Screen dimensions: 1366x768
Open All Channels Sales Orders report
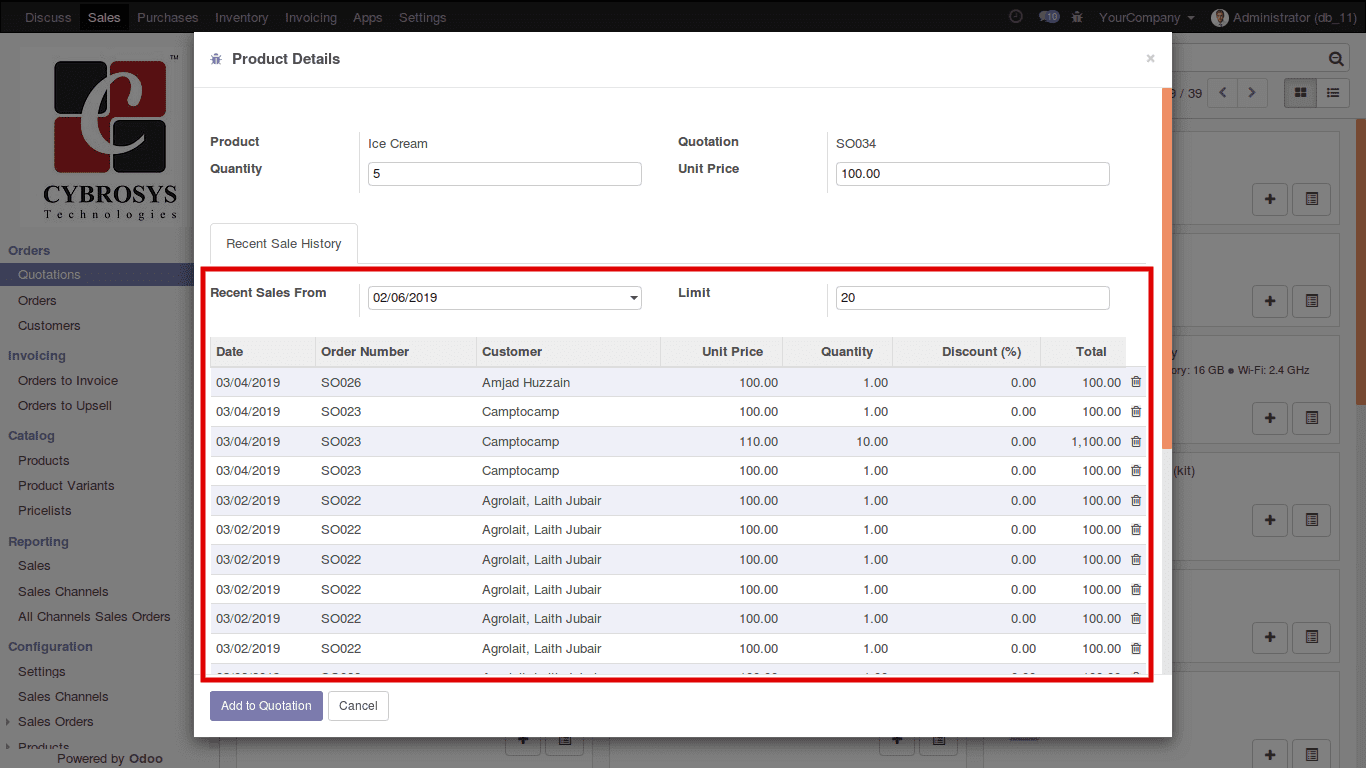coord(94,617)
